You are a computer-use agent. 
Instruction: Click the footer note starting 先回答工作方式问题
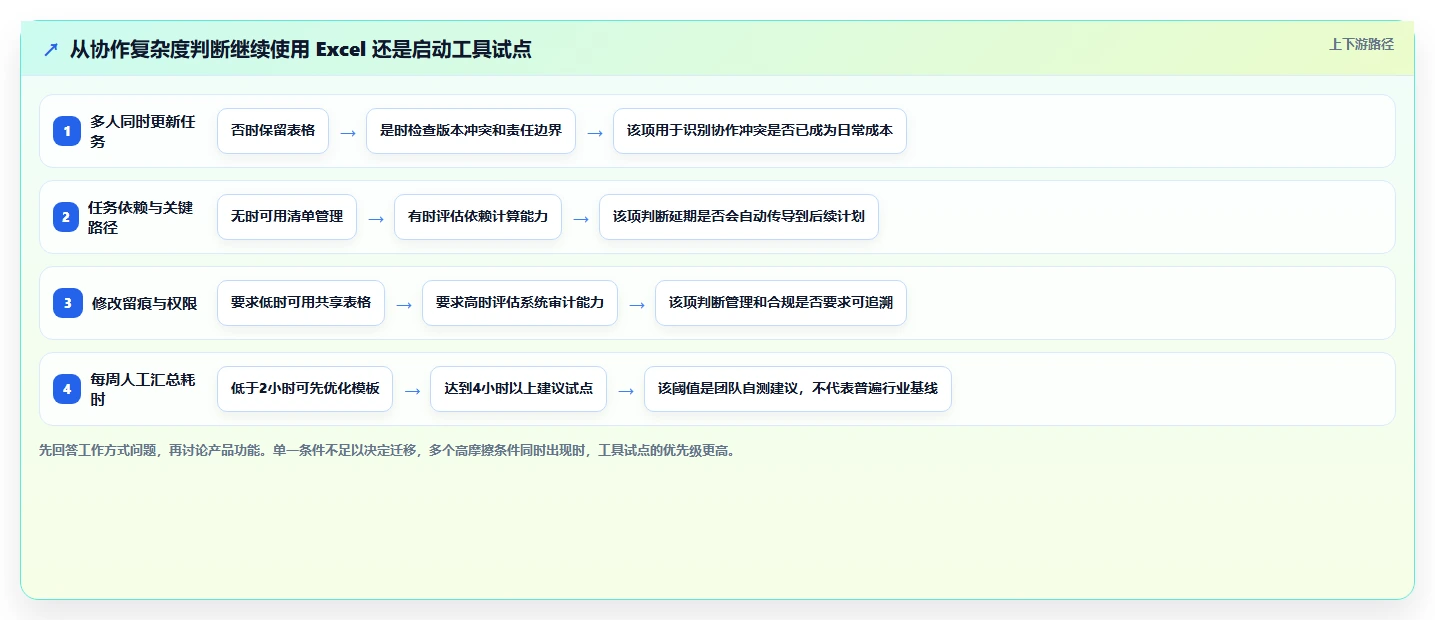[389, 451]
